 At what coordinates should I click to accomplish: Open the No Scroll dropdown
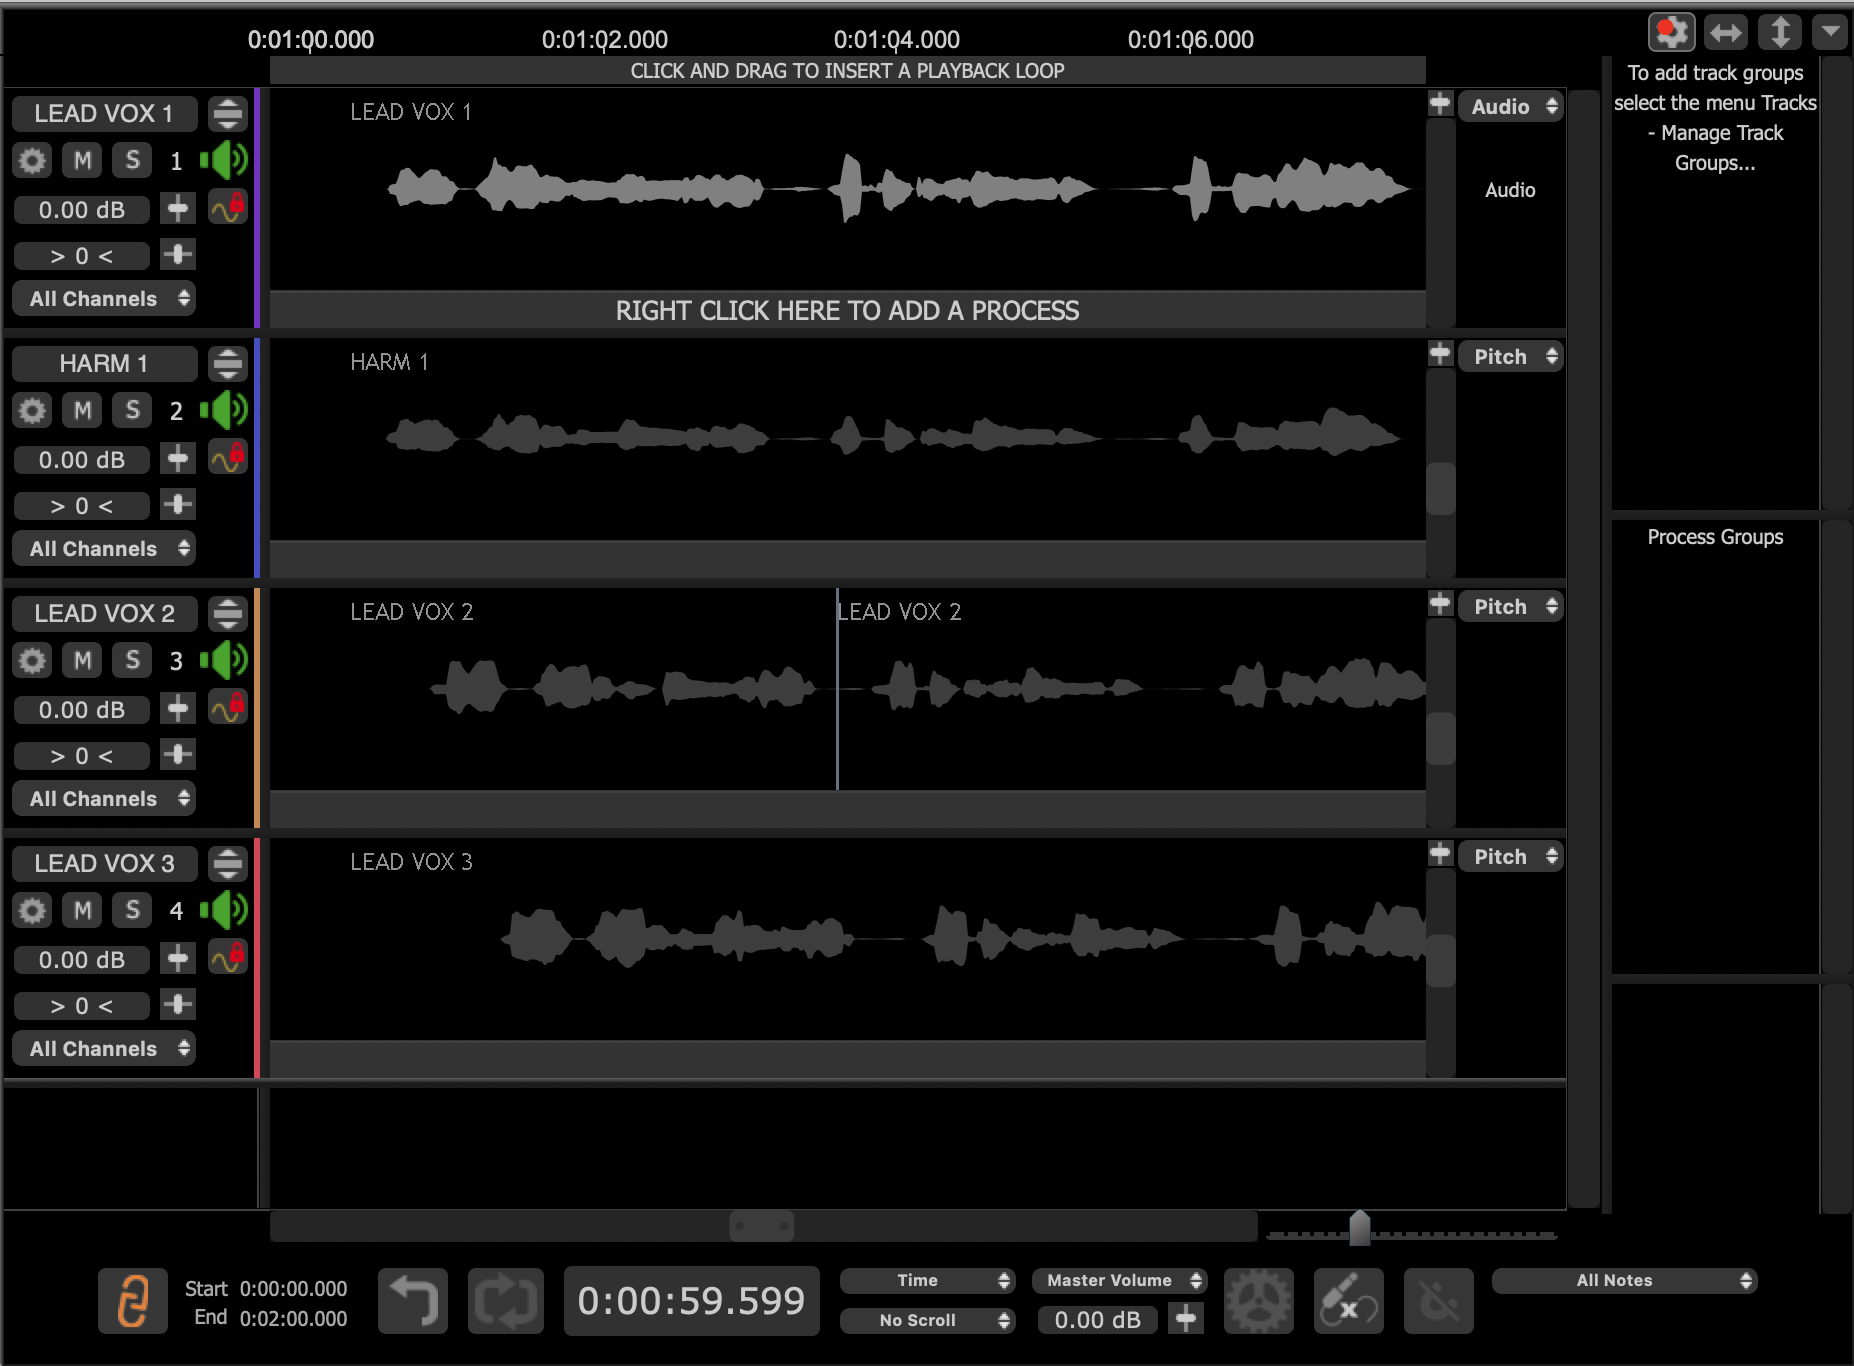pyautogui.click(x=927, y=1320)
